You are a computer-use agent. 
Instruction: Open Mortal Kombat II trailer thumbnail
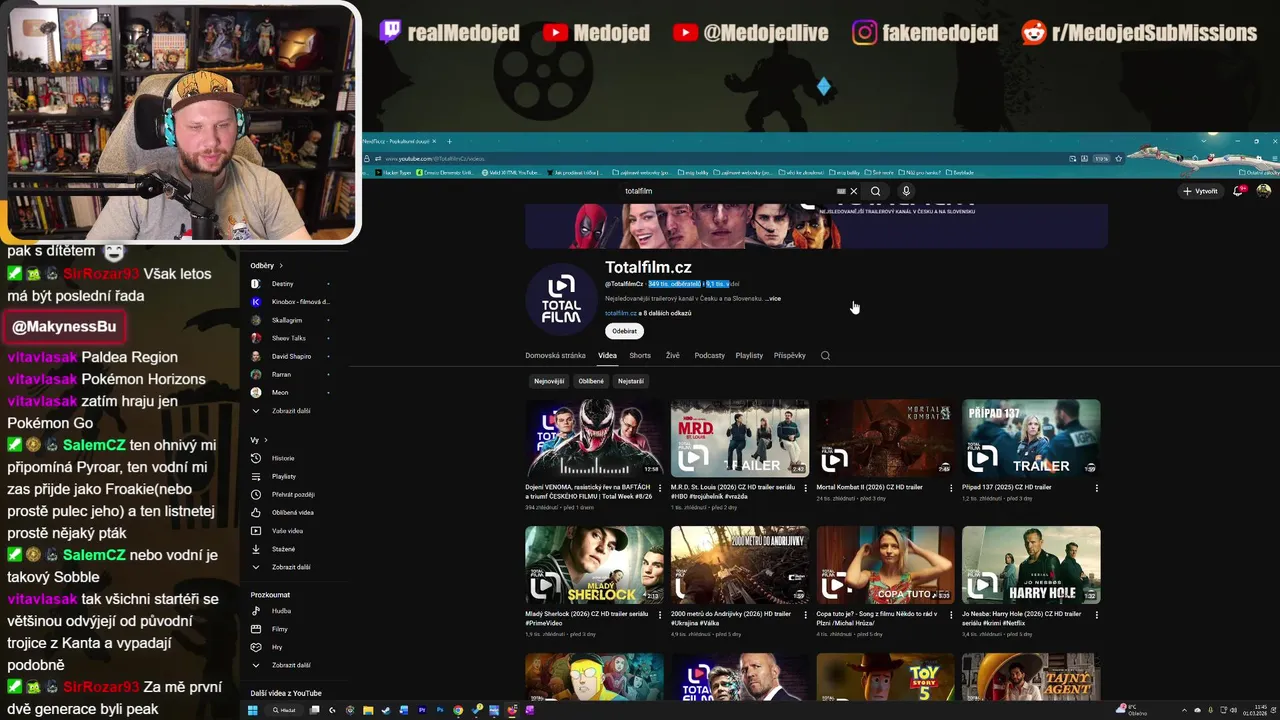click(885, 438)
